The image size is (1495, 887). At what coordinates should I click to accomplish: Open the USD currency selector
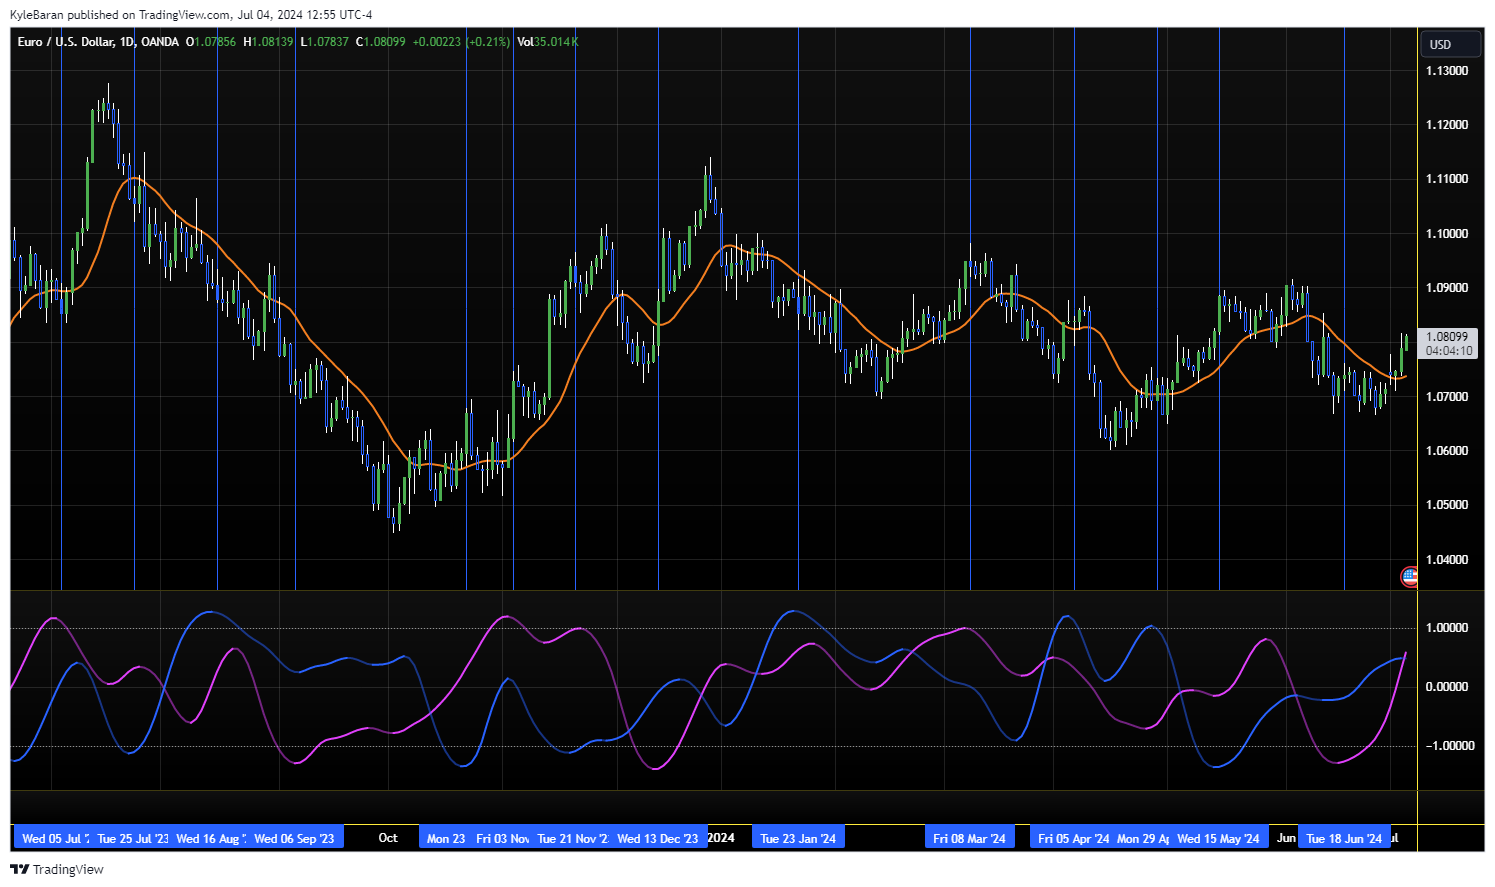1451,44
